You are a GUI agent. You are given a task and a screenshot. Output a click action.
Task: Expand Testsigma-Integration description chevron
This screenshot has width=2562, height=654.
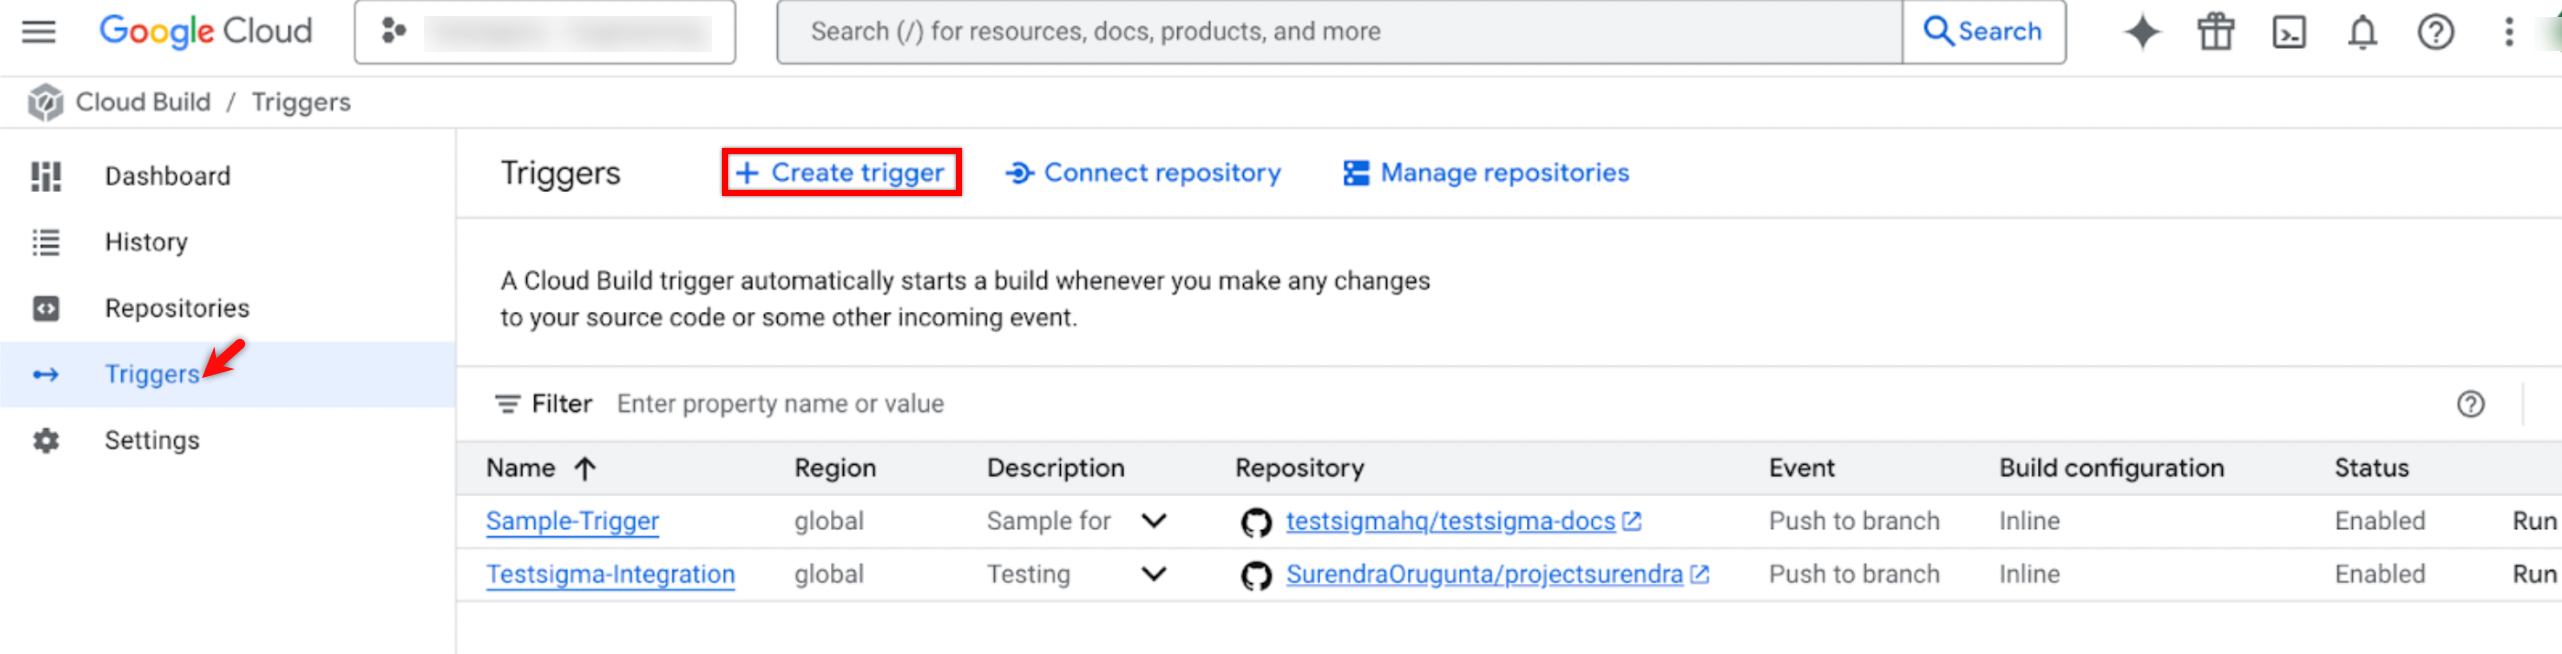(x=1153, y=574)
